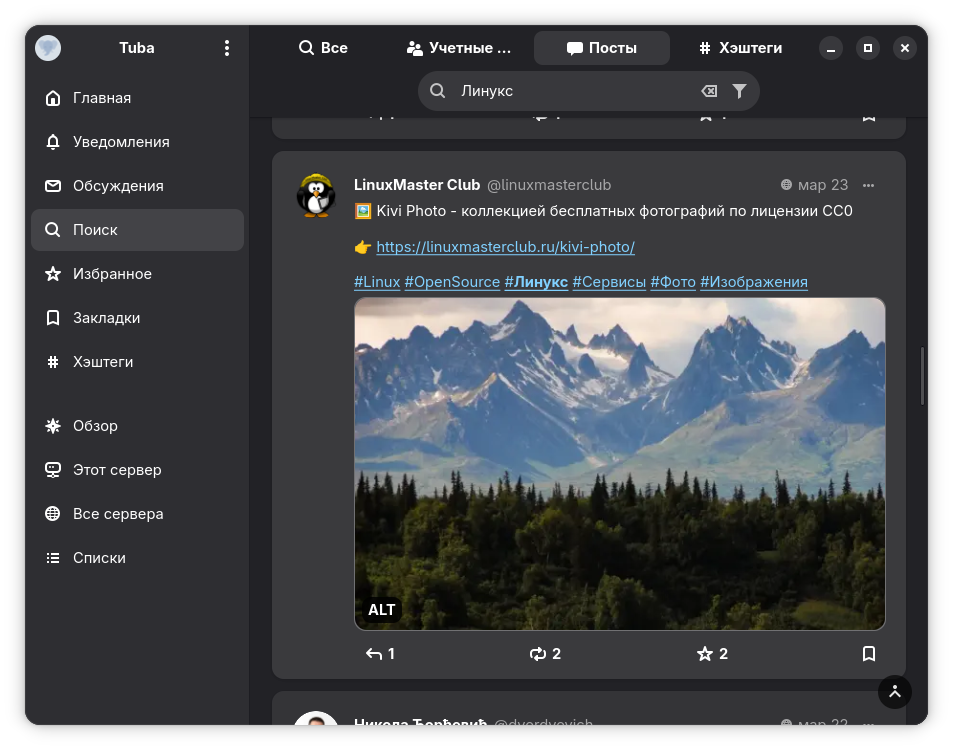Image resolution: width=953 pixels, height=750 pixels.
Task: Open Уведомления notifications
Action: click(x=137, y=142)
